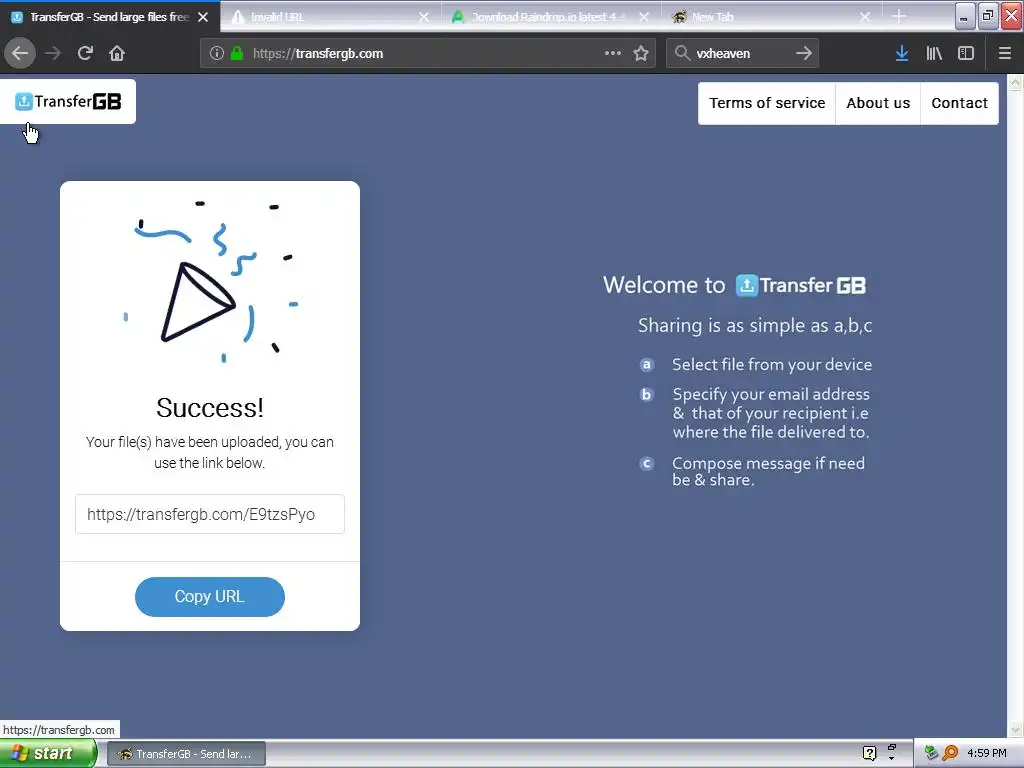Open the Contact page
This screenshot has height=768, width=1024.
click(959, 103)
